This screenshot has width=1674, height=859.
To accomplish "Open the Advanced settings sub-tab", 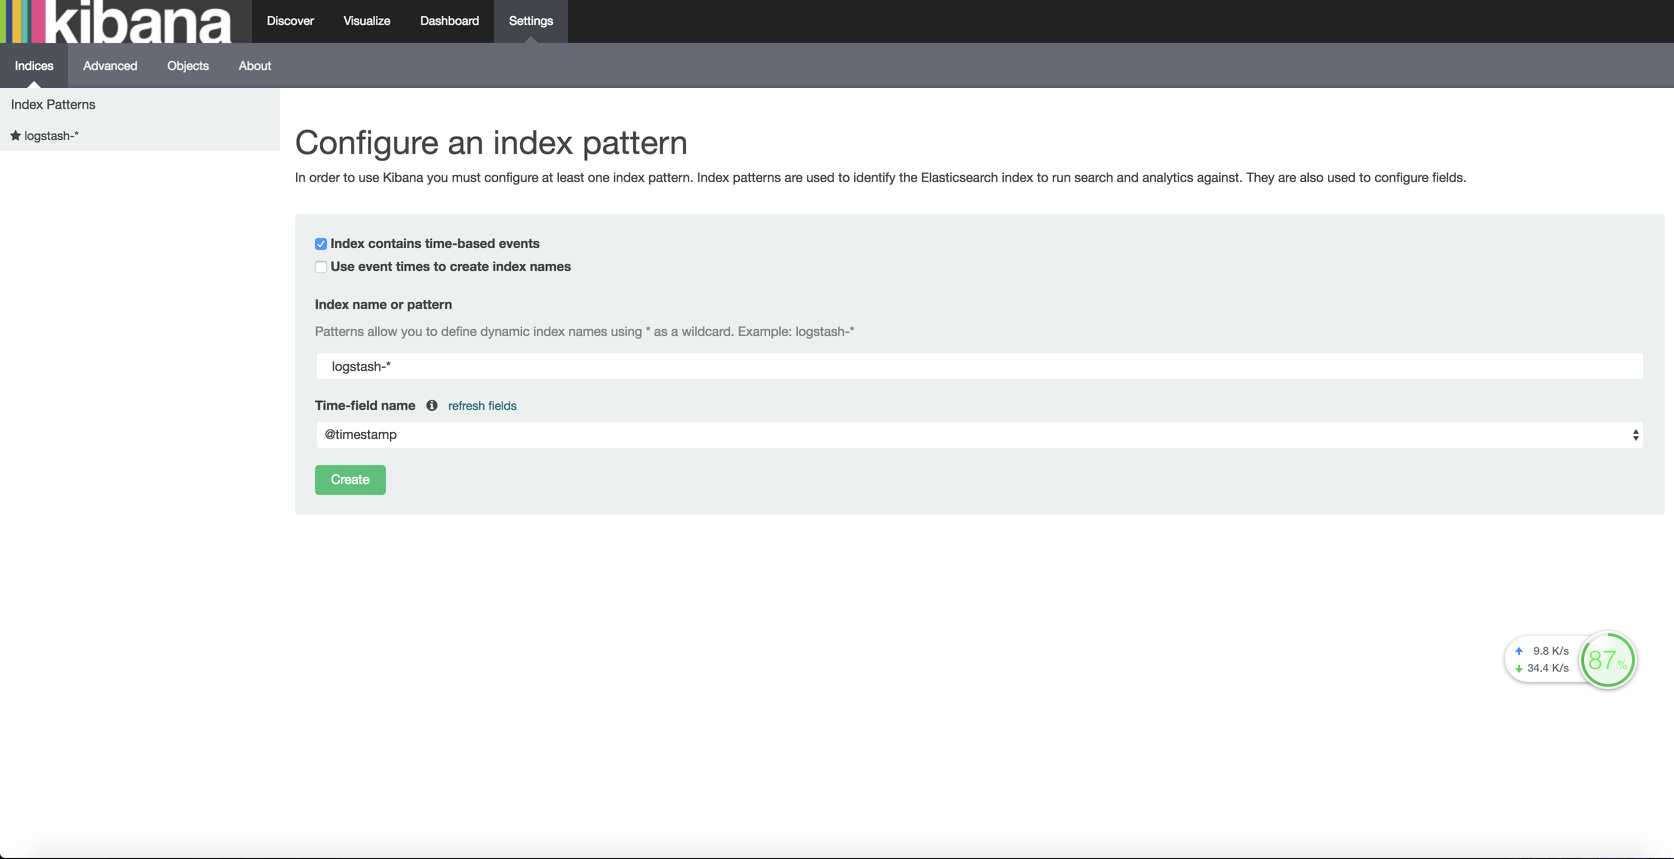I will (x=110, y=66).
